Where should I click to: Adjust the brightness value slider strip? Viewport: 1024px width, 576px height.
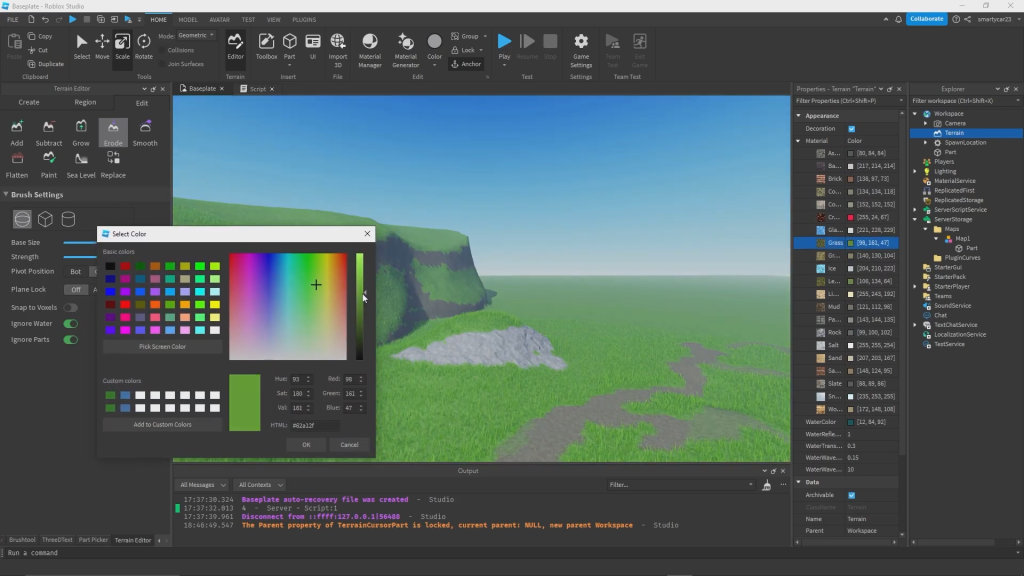pyautogui.click(x=359, y=306)
